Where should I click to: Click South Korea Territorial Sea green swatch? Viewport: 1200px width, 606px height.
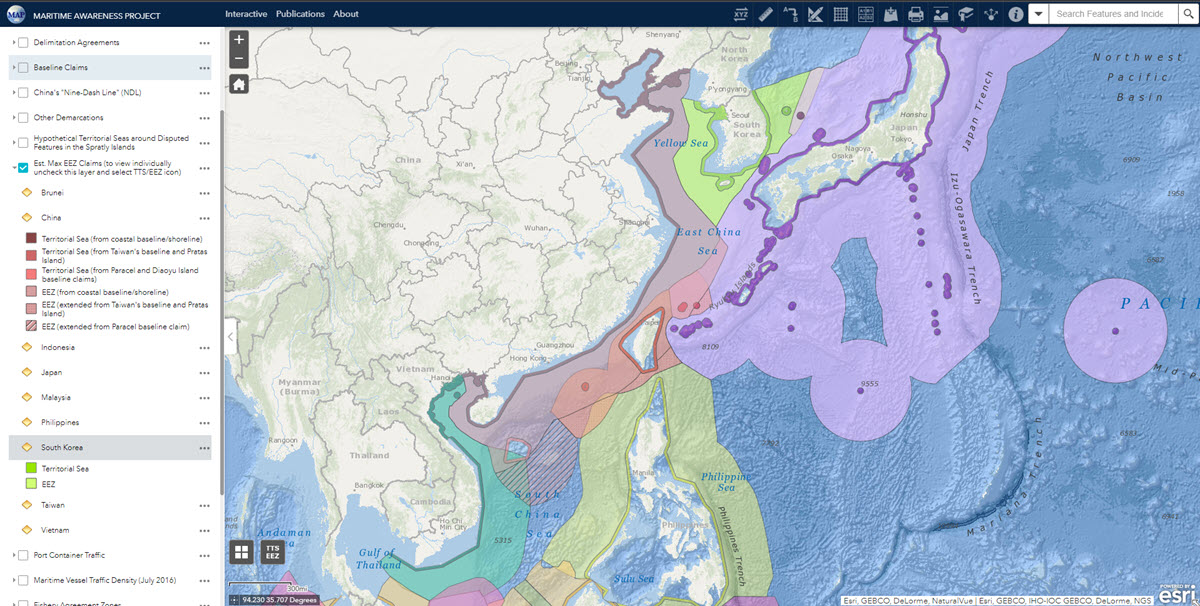pos(31,468)
